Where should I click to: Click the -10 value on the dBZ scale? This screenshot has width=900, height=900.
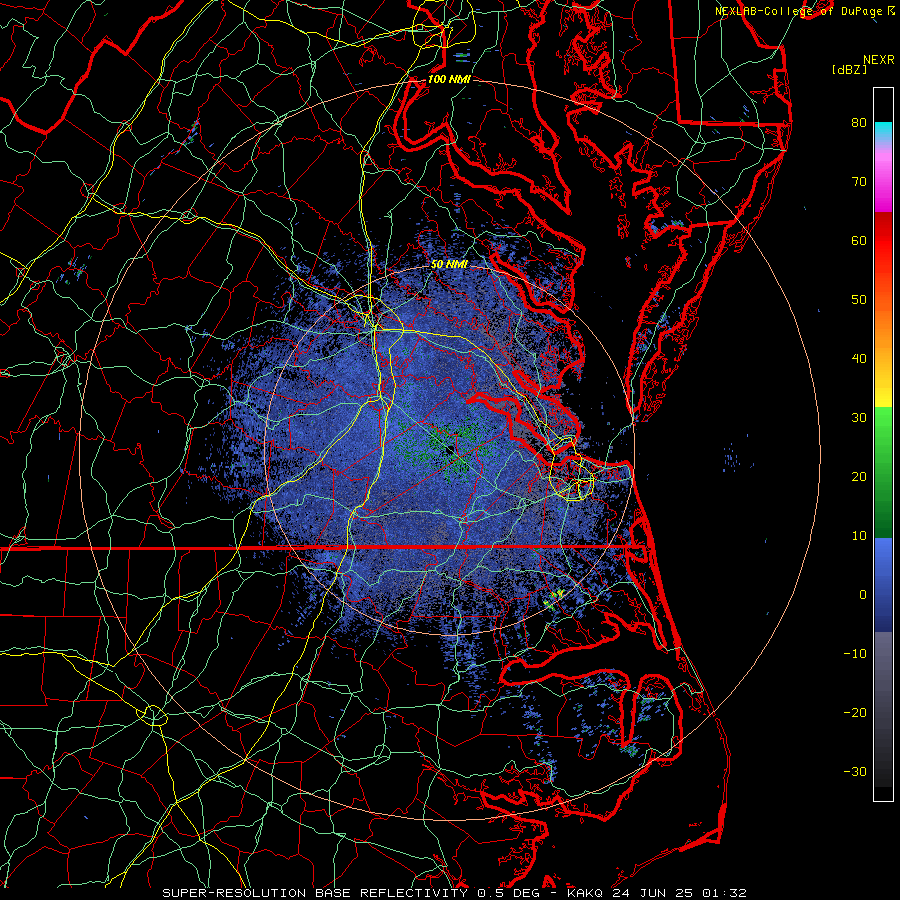click(x=855, y=654)
